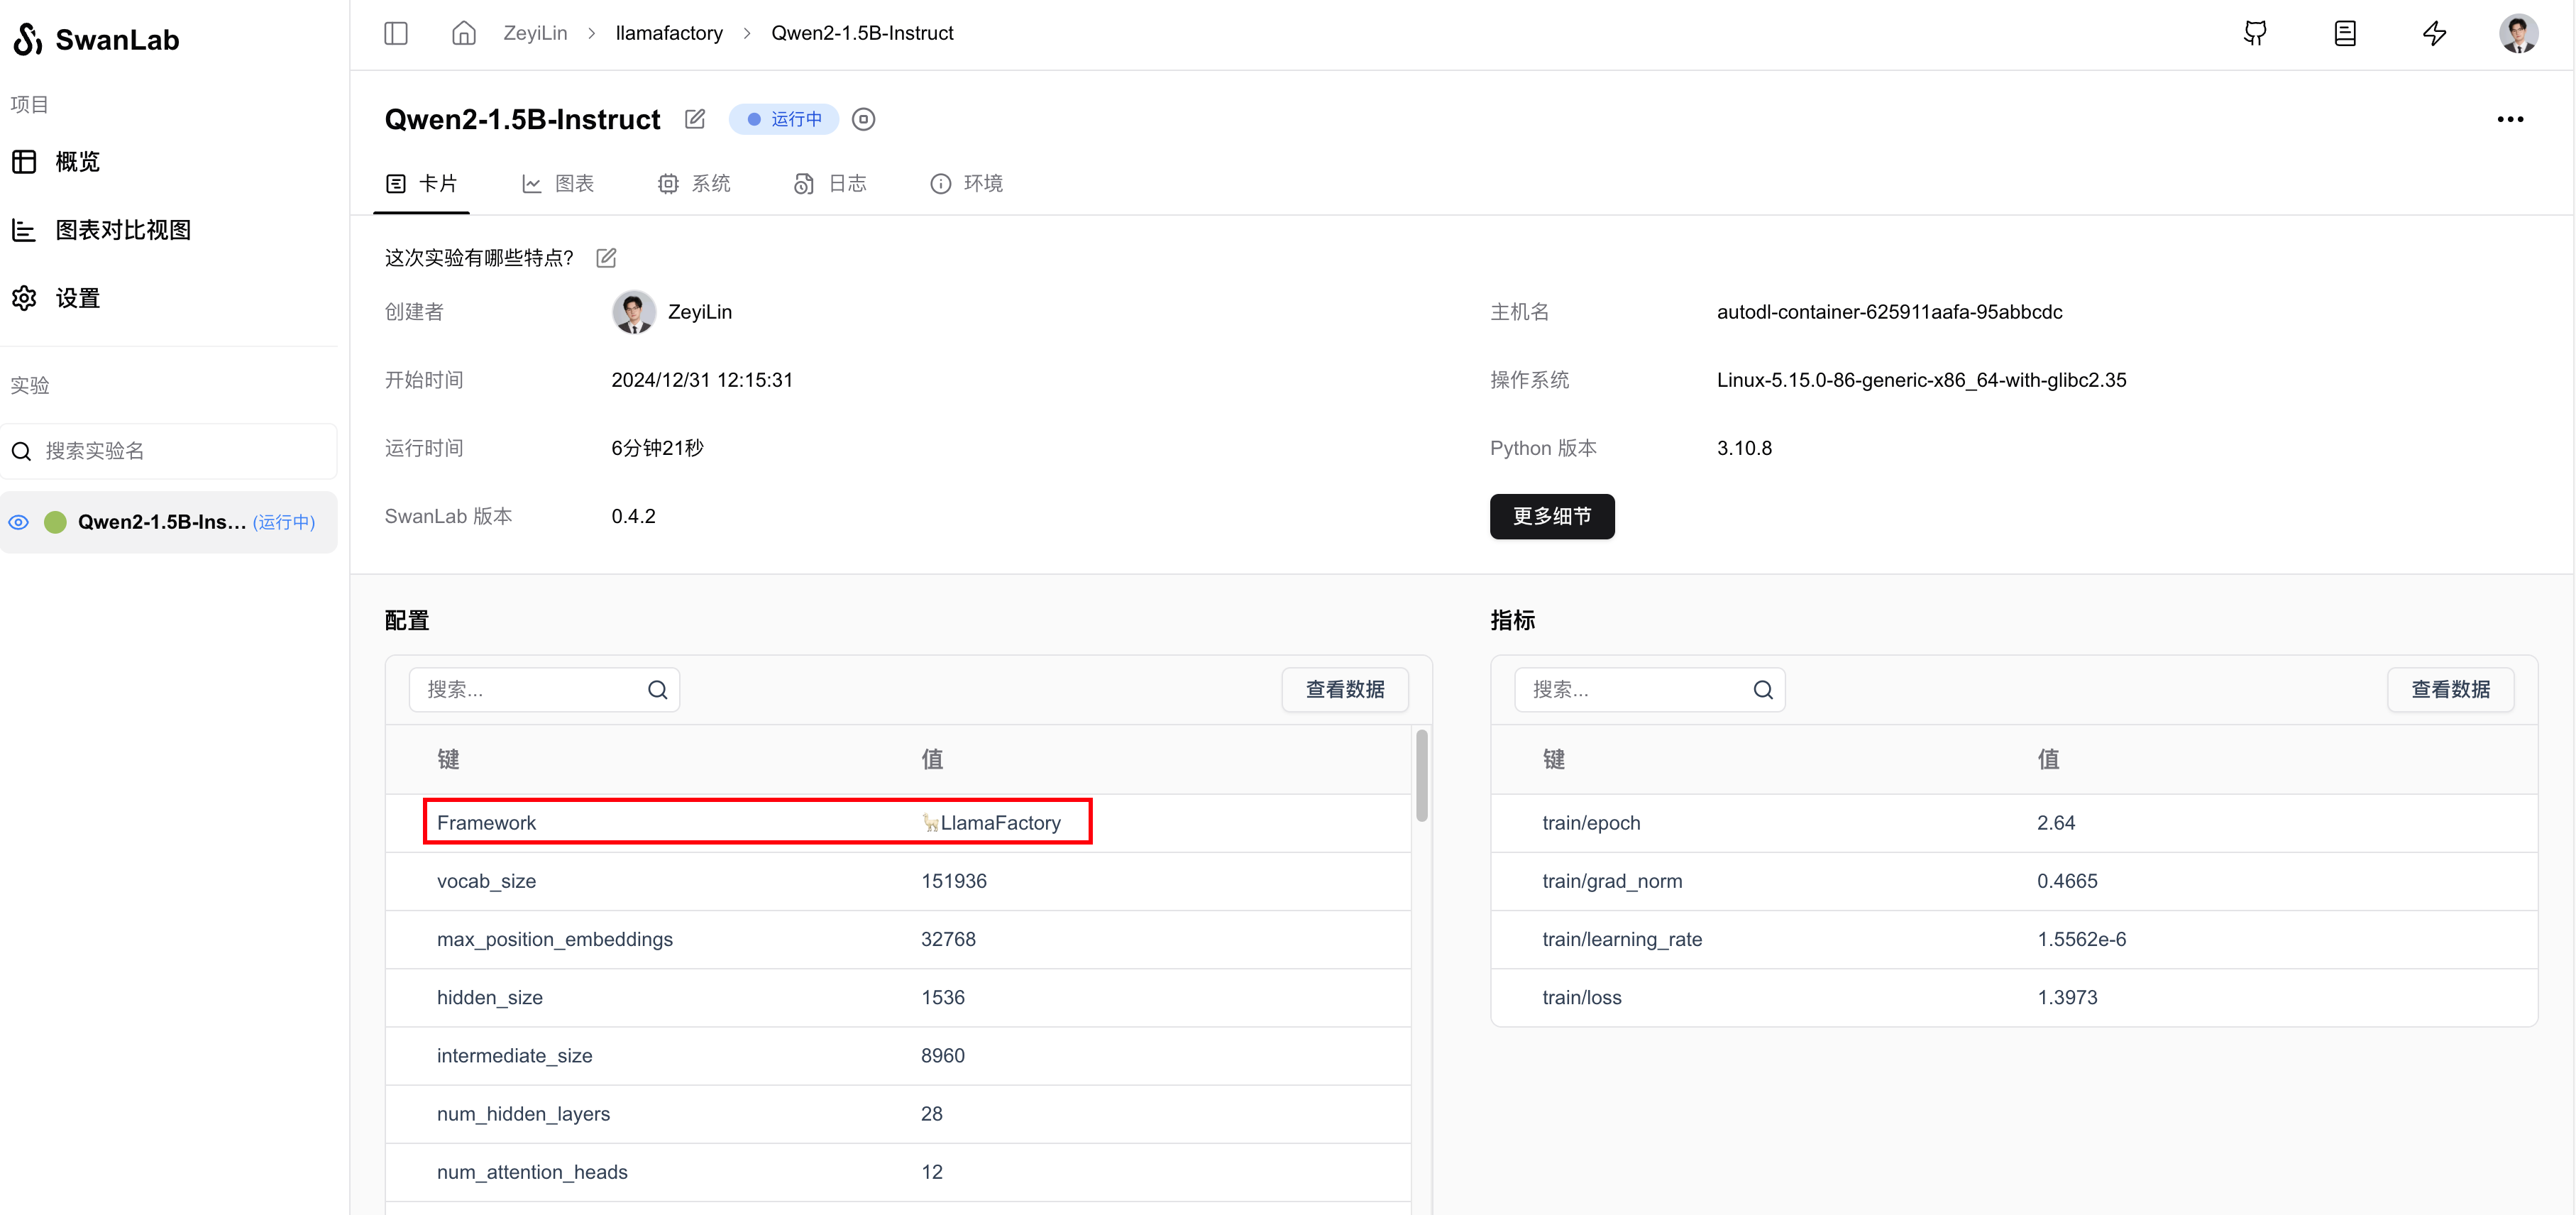The height and width of the screenshot is (1215, 2576).
Task: Go to home via house icon
Action: point(464,33)
